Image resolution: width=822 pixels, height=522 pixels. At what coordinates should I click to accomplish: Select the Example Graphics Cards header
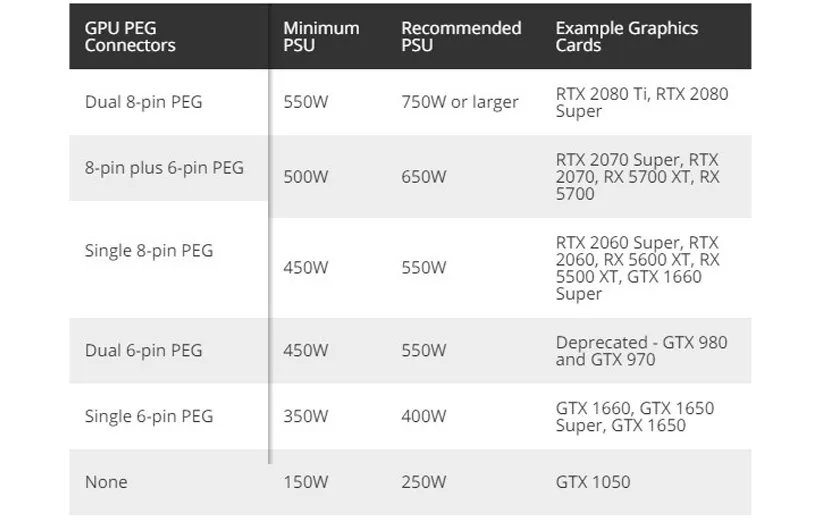(x=626, y=36)
